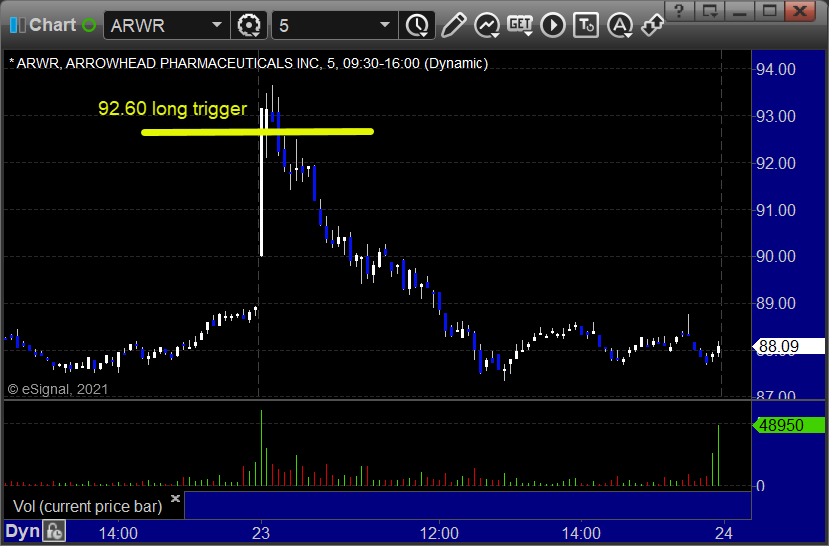
Task: Expand the interval dropdown arrow
Action: tap(385, 25)
